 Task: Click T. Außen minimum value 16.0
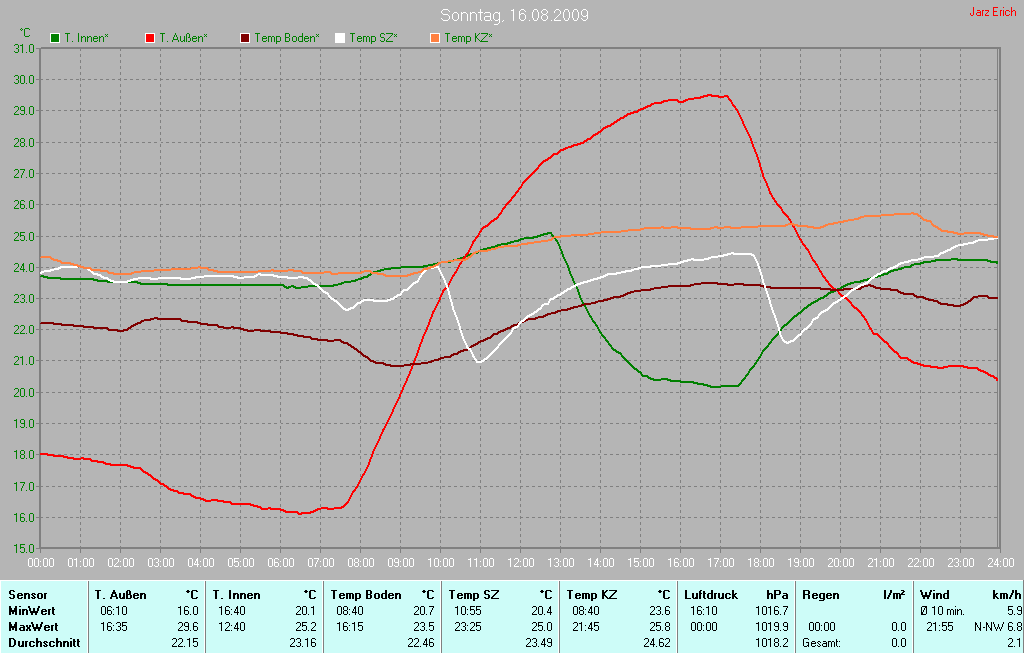(187, 611)
